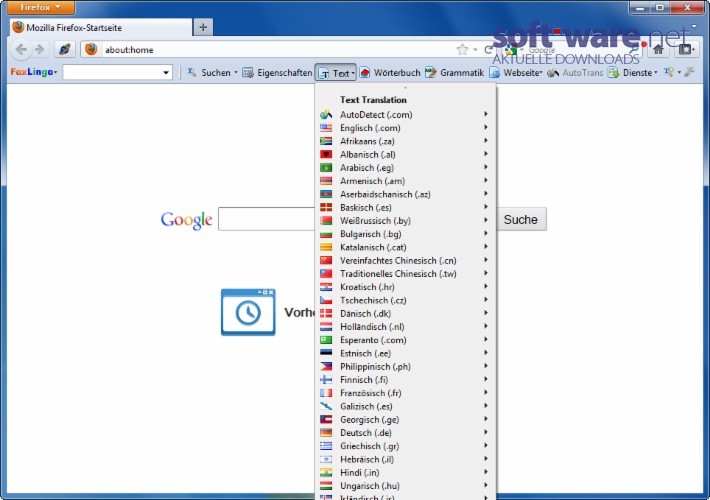The height and width of the screenshot is (500, 710).
Task: Click the Finnisch (.fi) flag icon
Action: [x=326, y=380]
